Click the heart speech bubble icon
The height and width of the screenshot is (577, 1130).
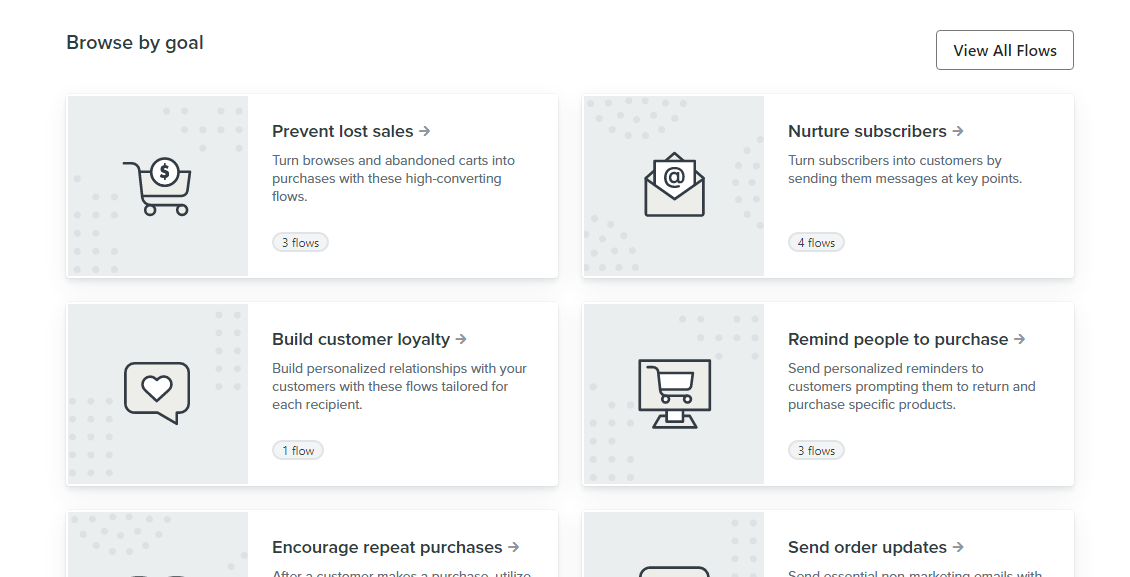coord(157,392)
